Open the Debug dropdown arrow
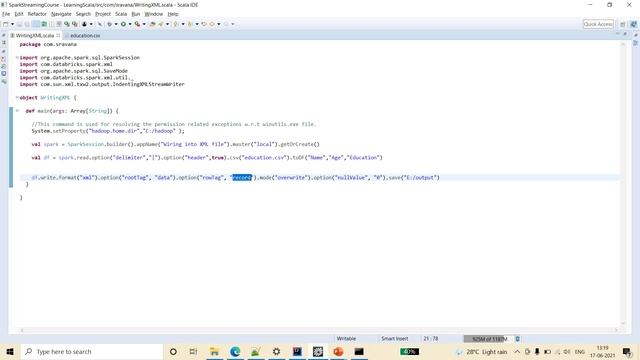This screenshot has width=640, height=360. click(116, 24)
